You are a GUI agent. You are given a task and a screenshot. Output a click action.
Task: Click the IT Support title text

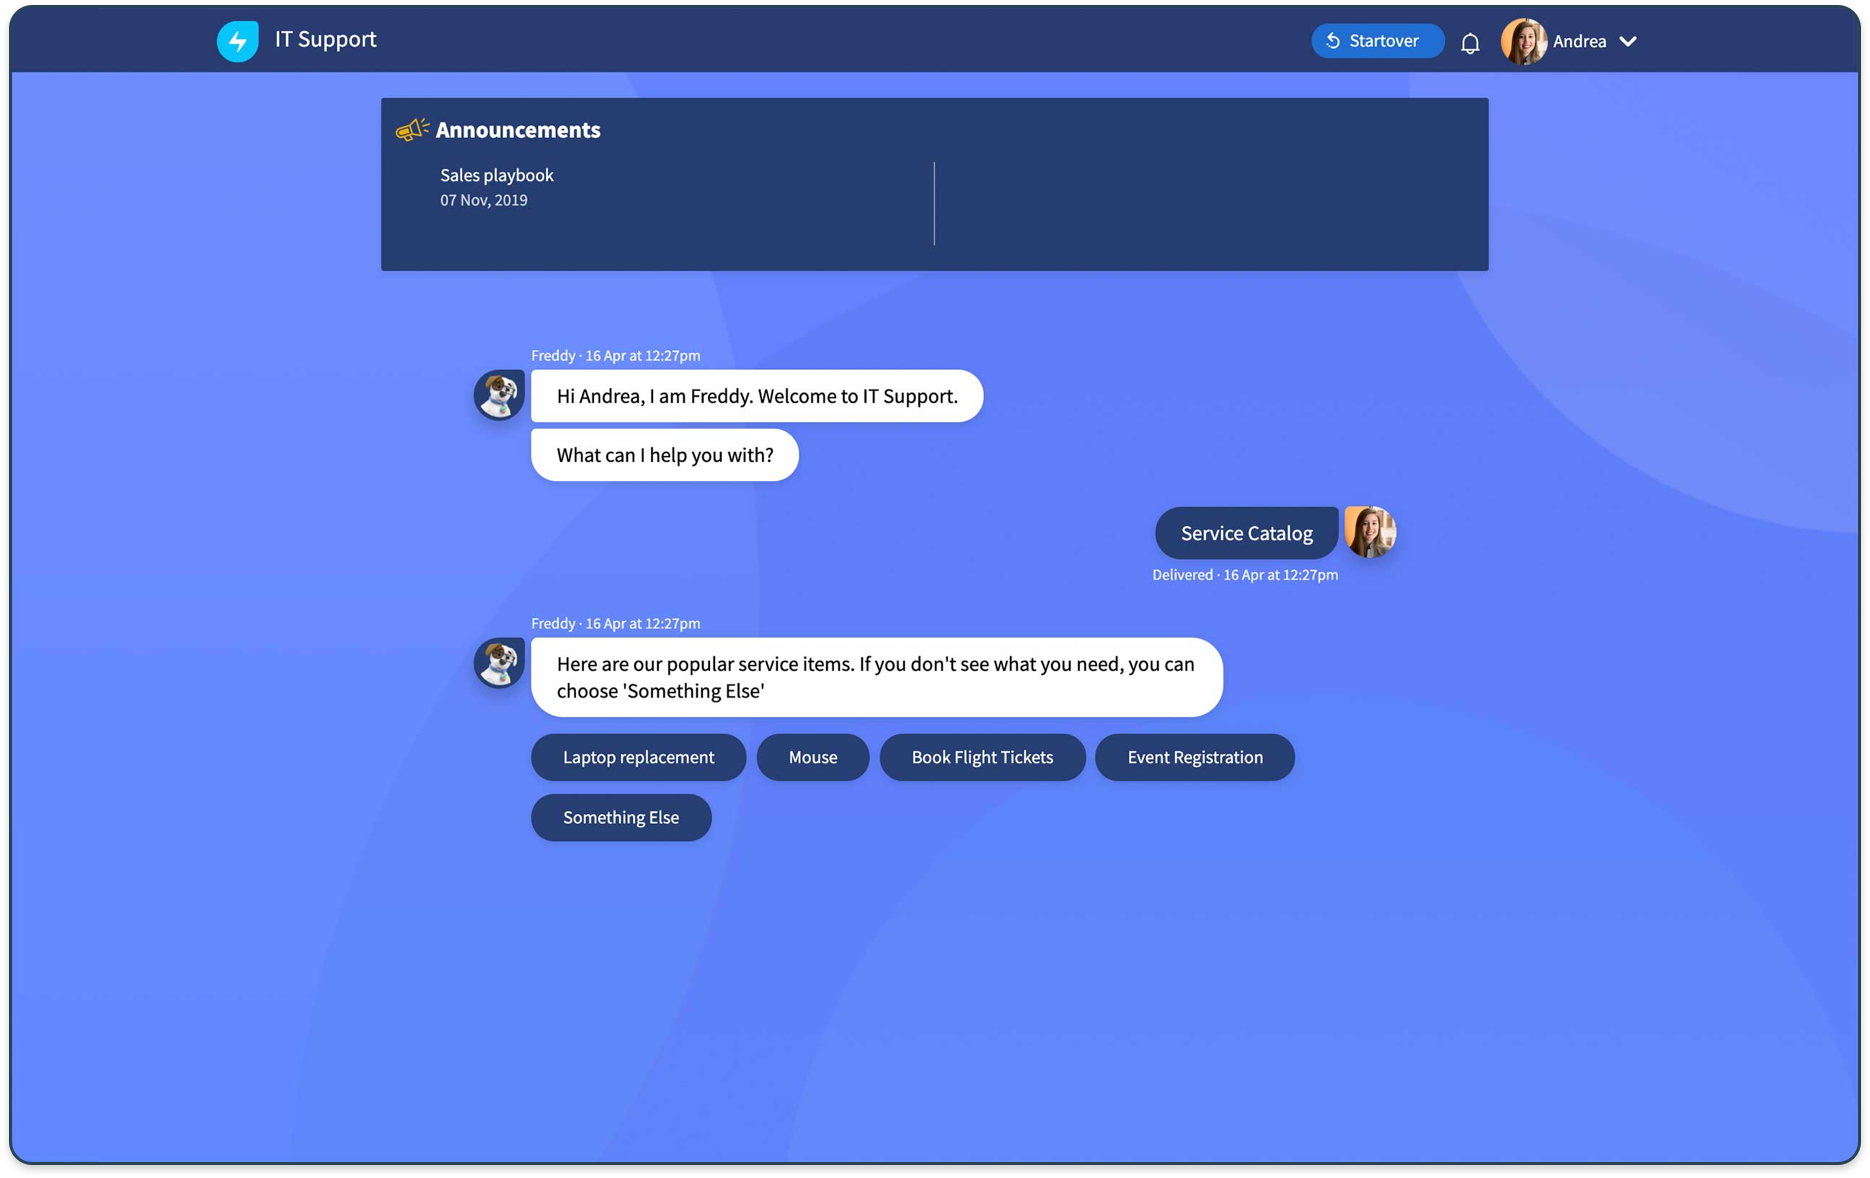(325, 39)
